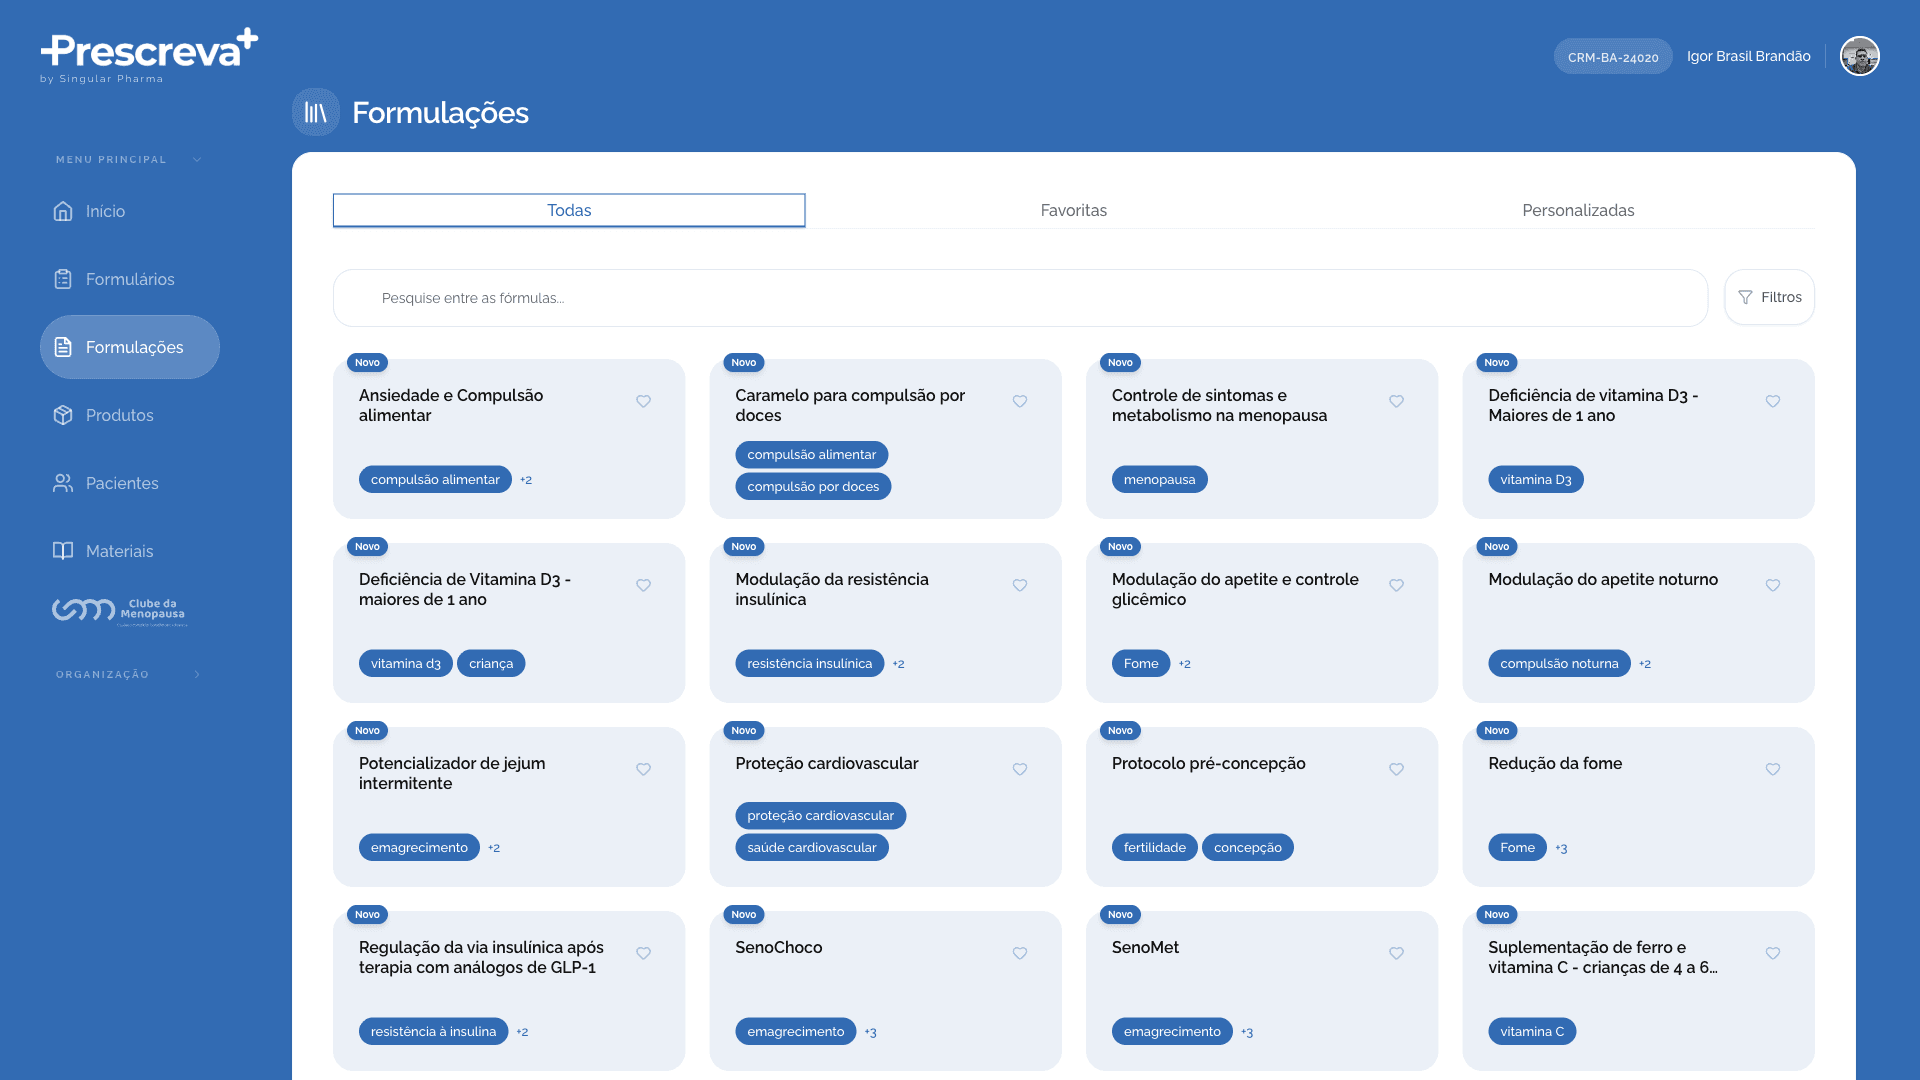The image size is (1920, 1080).
Task: Show +2 tags on Potencializador de jejum intermitente
Action: click(x=494, y=848)
